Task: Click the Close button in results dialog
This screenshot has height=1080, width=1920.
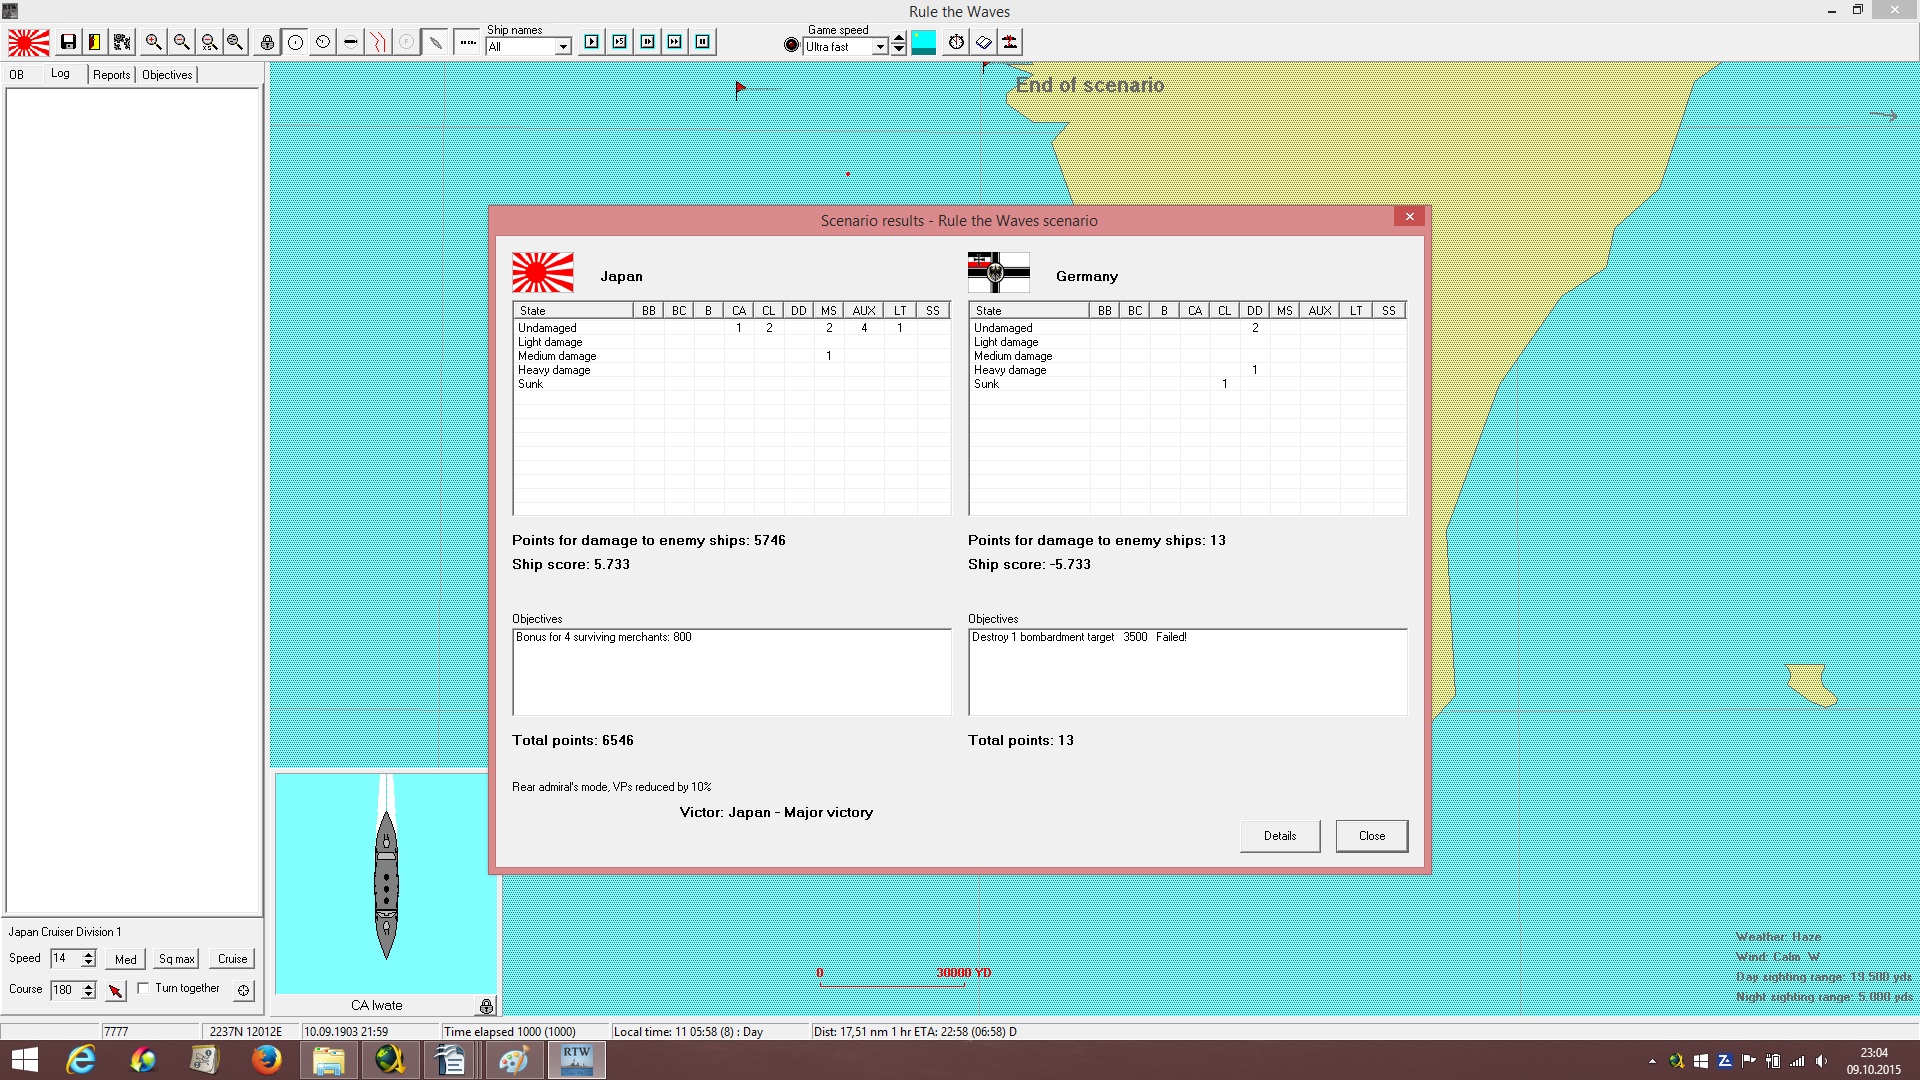Action: point(1372,836)
